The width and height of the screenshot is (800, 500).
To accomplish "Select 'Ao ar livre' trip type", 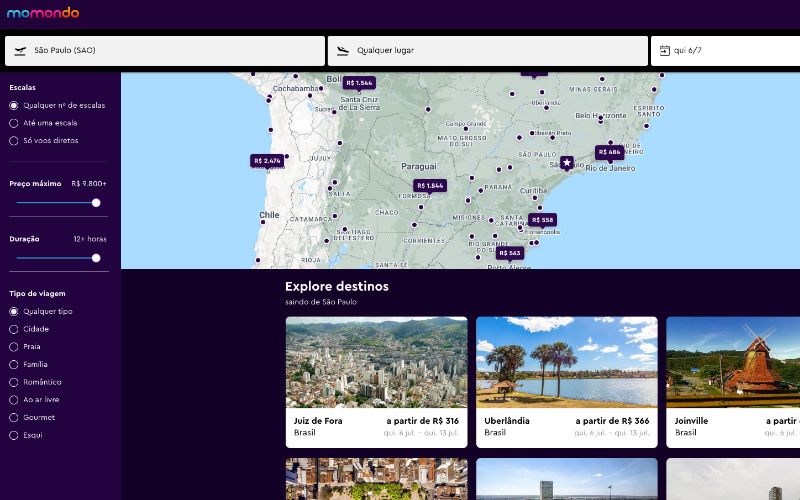I will 34,399.
